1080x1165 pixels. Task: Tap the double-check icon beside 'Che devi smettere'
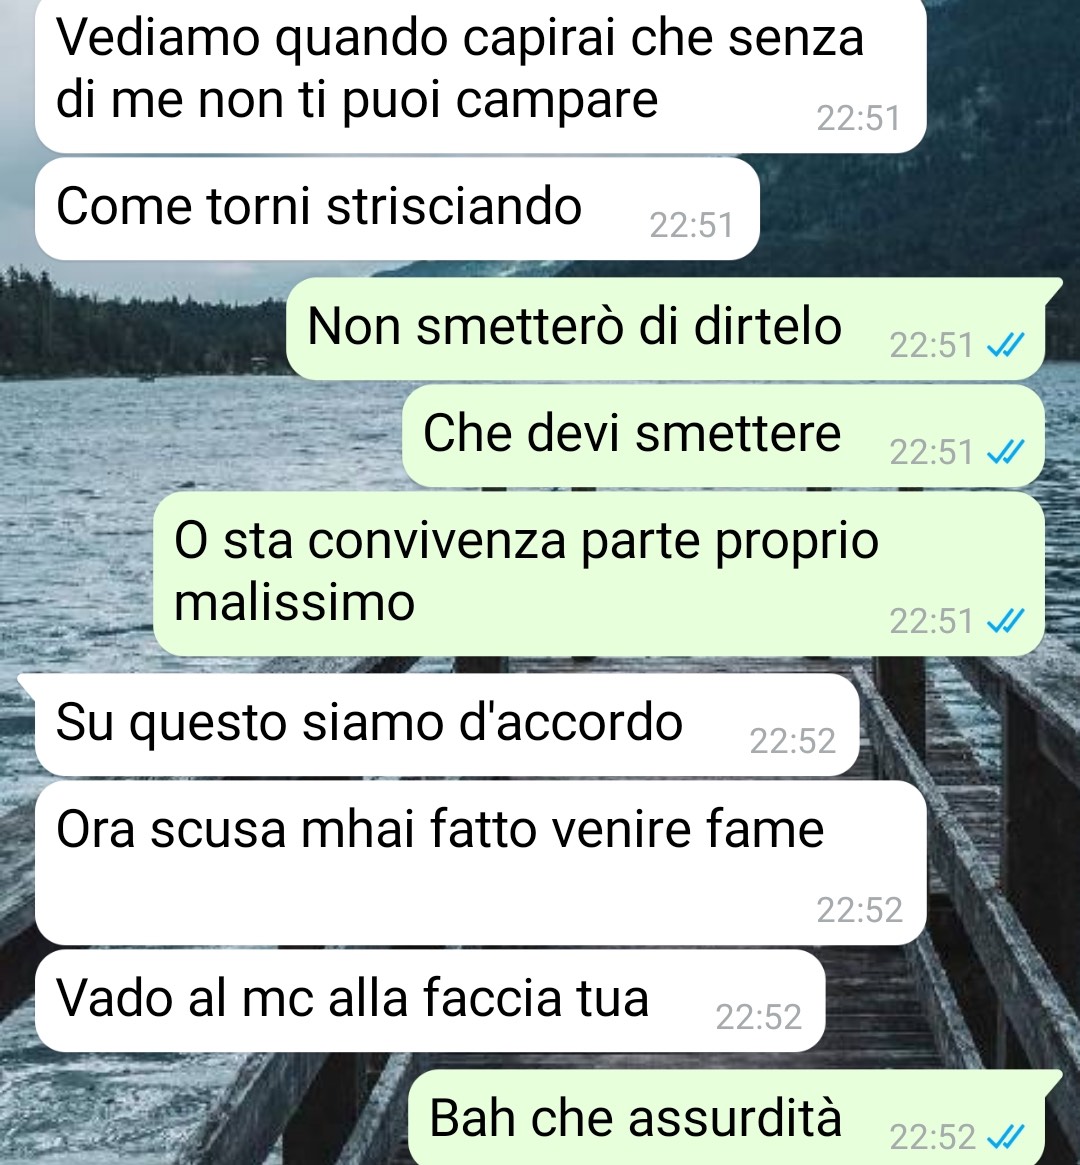pos(1005,452)
